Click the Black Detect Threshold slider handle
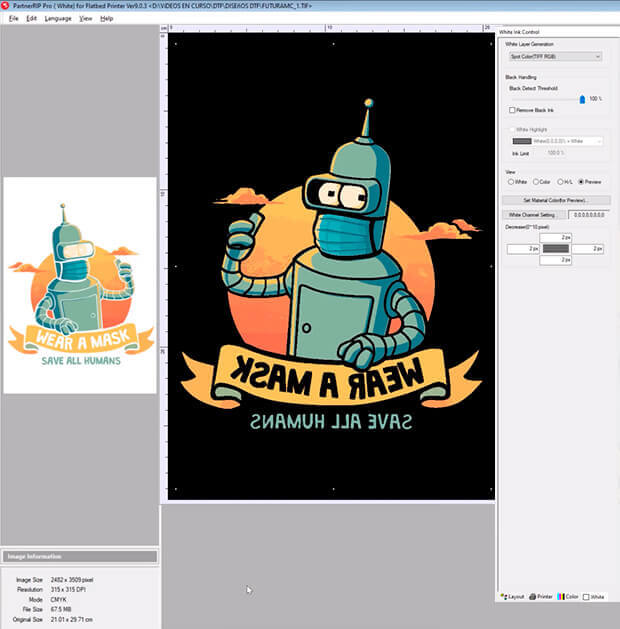Image resolution: width=620 pixels, height=629 pixels. click(582, 99)
